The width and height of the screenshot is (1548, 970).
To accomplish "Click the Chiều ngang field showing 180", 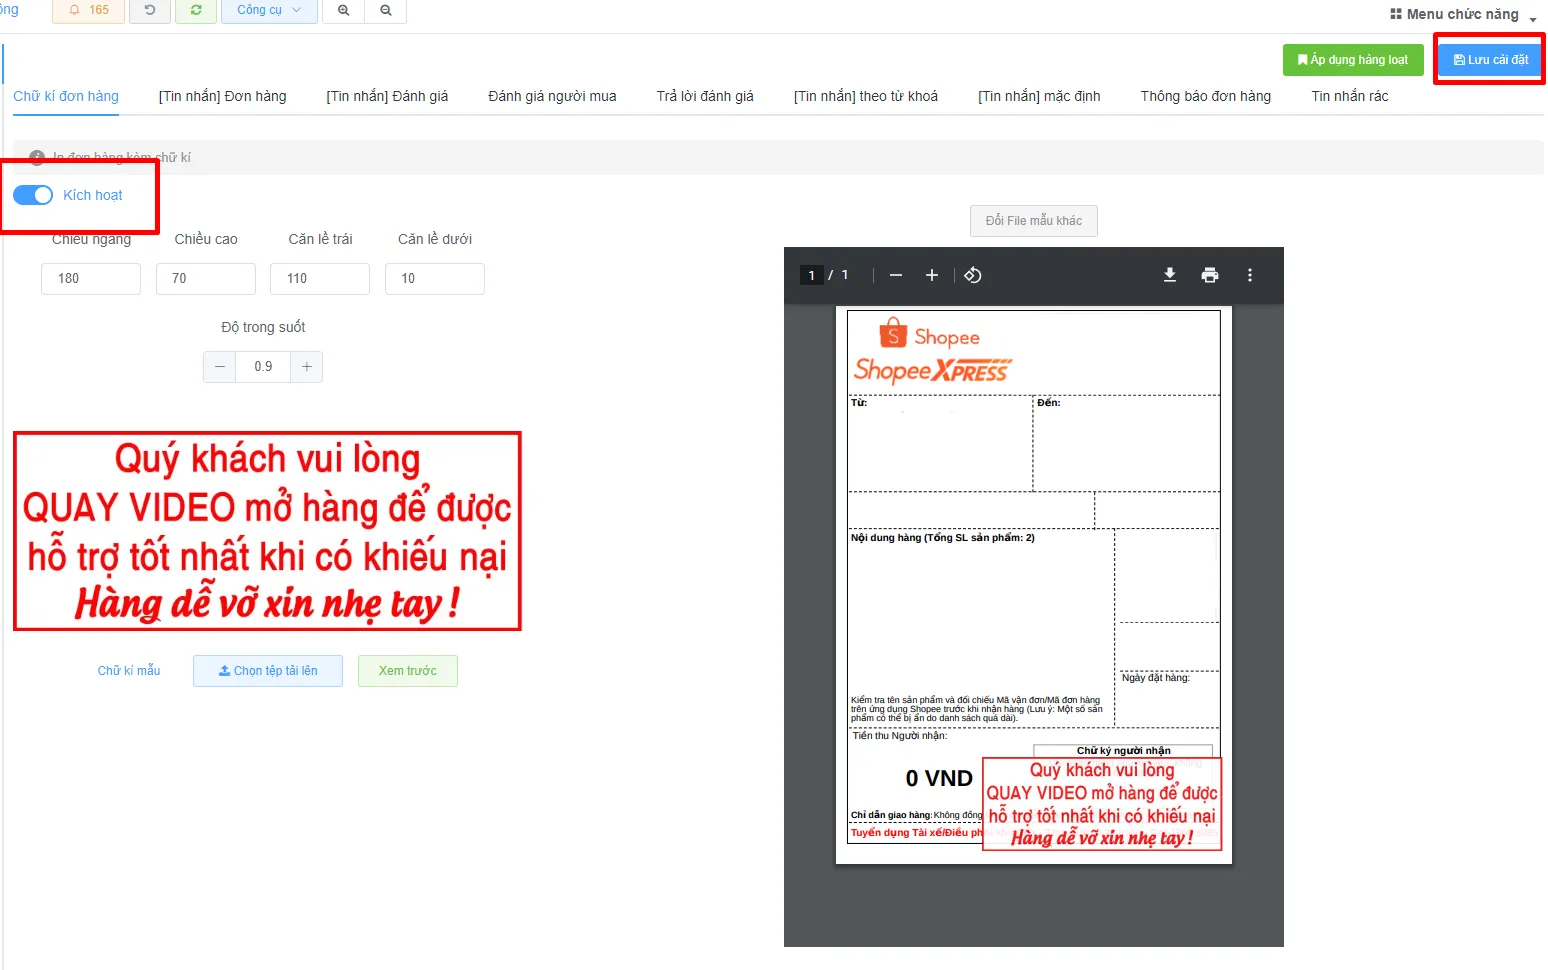I will [91, 279].
